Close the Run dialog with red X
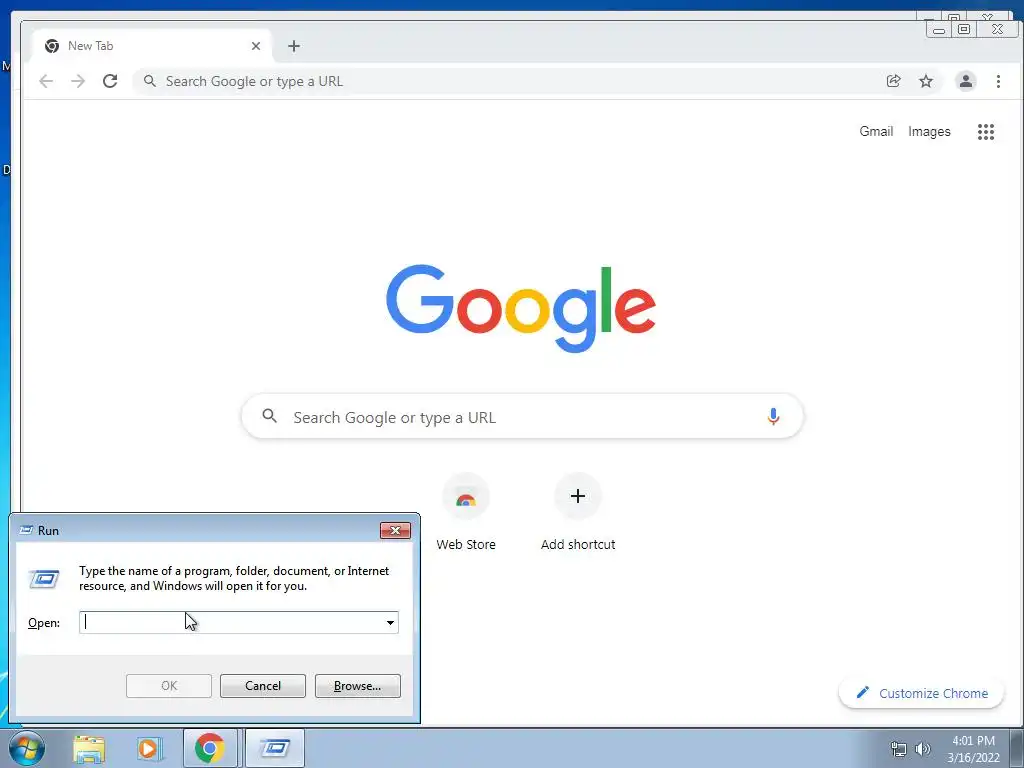The height and width of the screenshot is (768, 1024). [395, 530]
